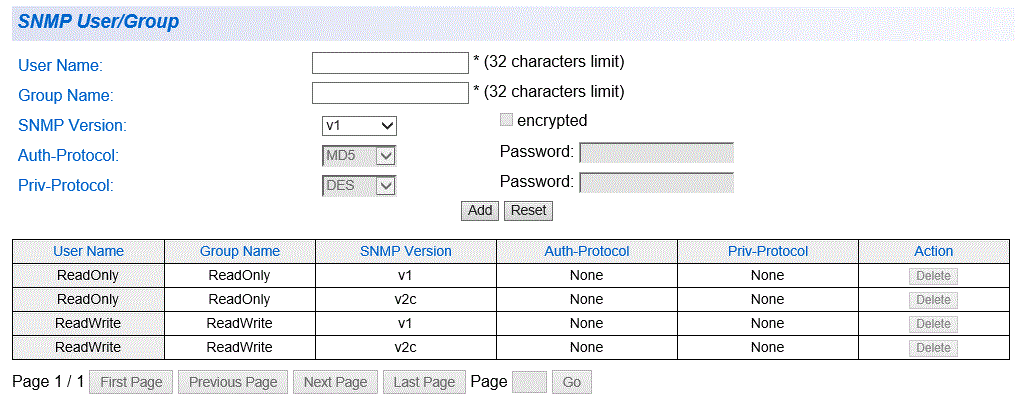Click the Go button
1019x406 pixels.
[572, 382]
